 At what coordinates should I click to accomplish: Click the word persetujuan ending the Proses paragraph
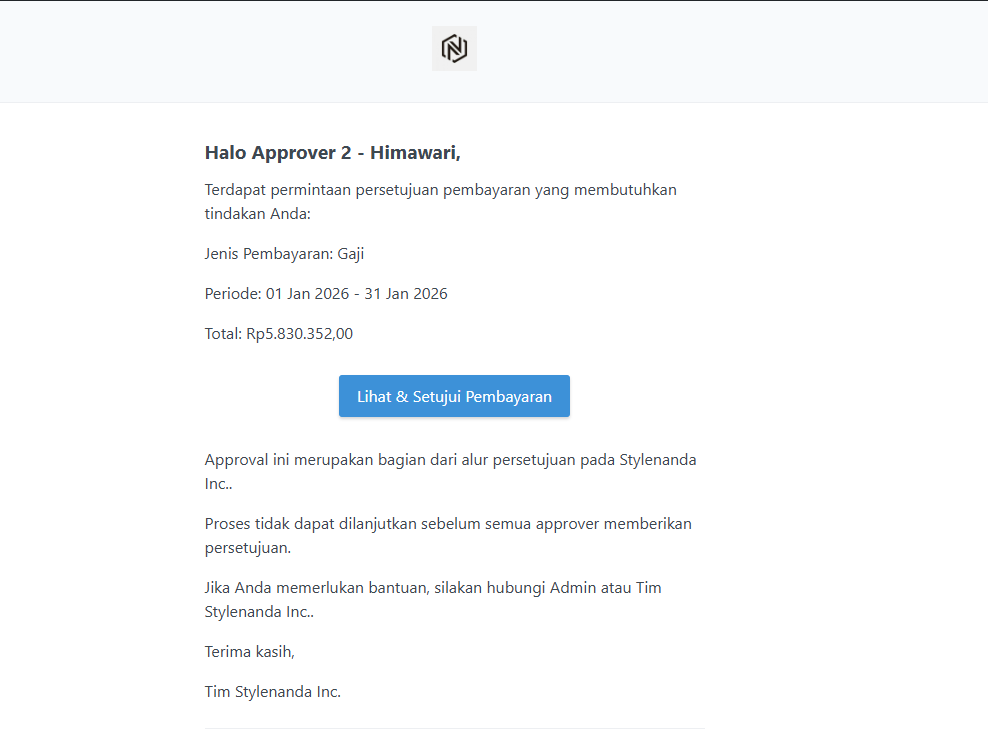tap(247, 549)
